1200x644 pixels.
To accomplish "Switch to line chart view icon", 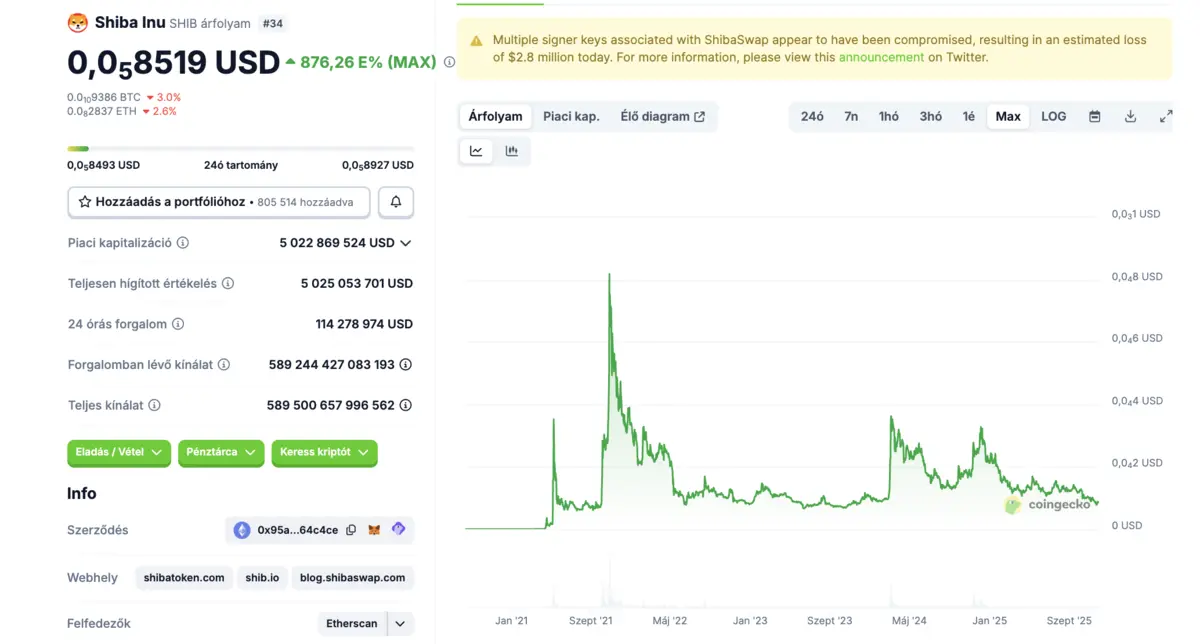I will pyautogui.click(x=476, y=151).
